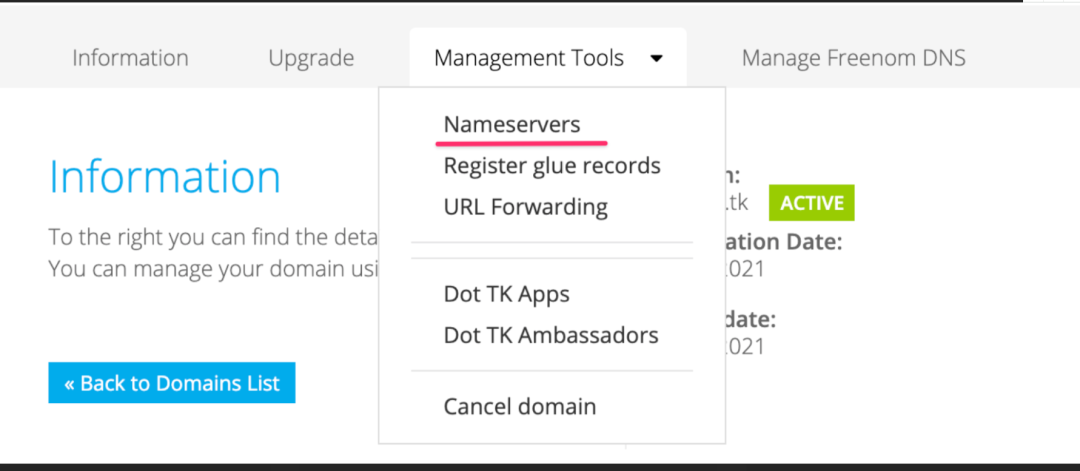Viewport: 1080px width, 471px height.
Task: Switch to the Upgrade tab
Action: [311, 58]
